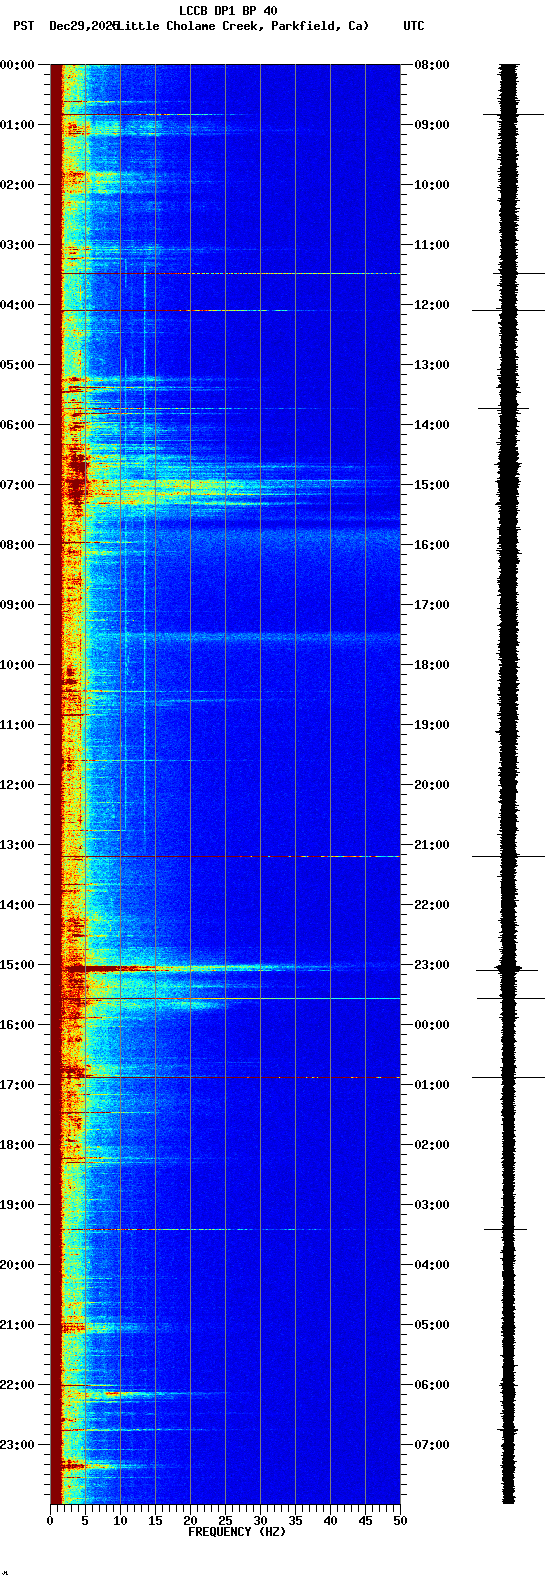
Task: Select the PST axis label '18:00'
Action: [x=17, y=1145]
